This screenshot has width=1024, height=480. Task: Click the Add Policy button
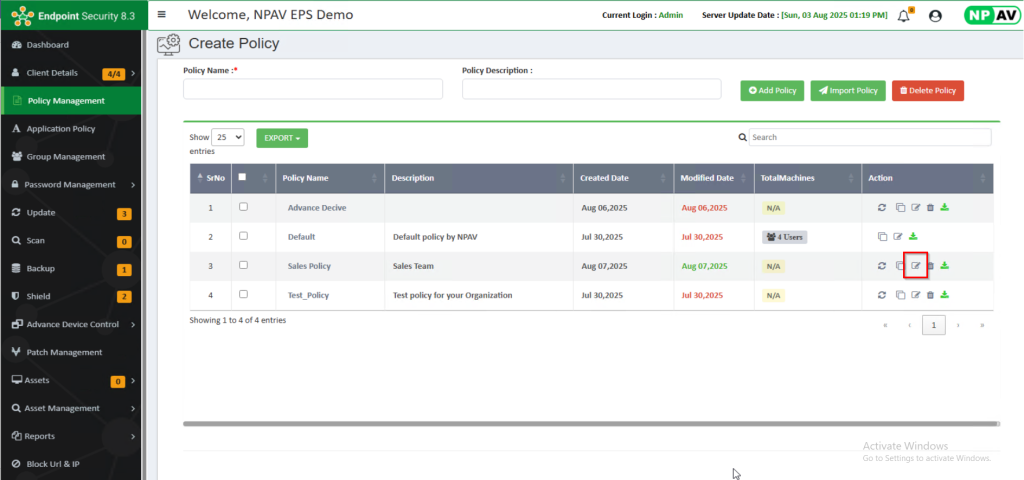(772, 91)
